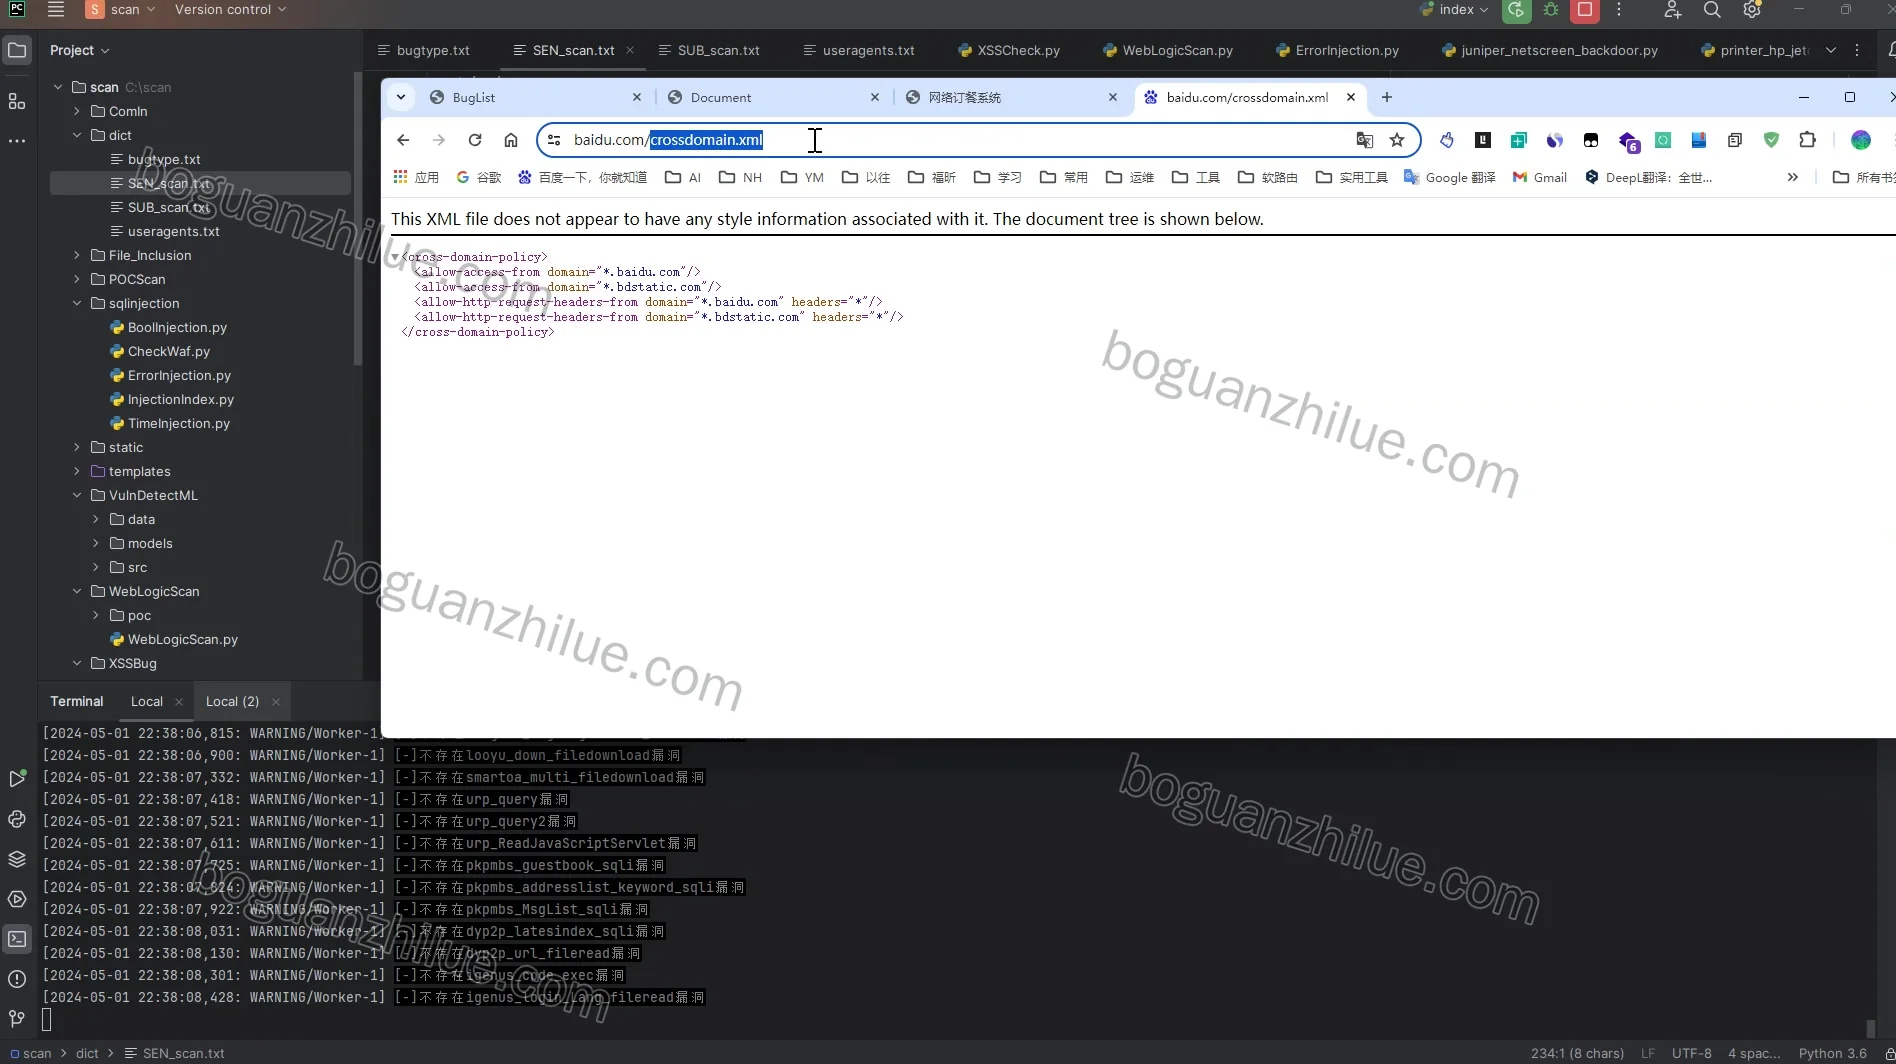
Task: Open the PyCharm main menu hamburger icon
Action: point(56,10)
